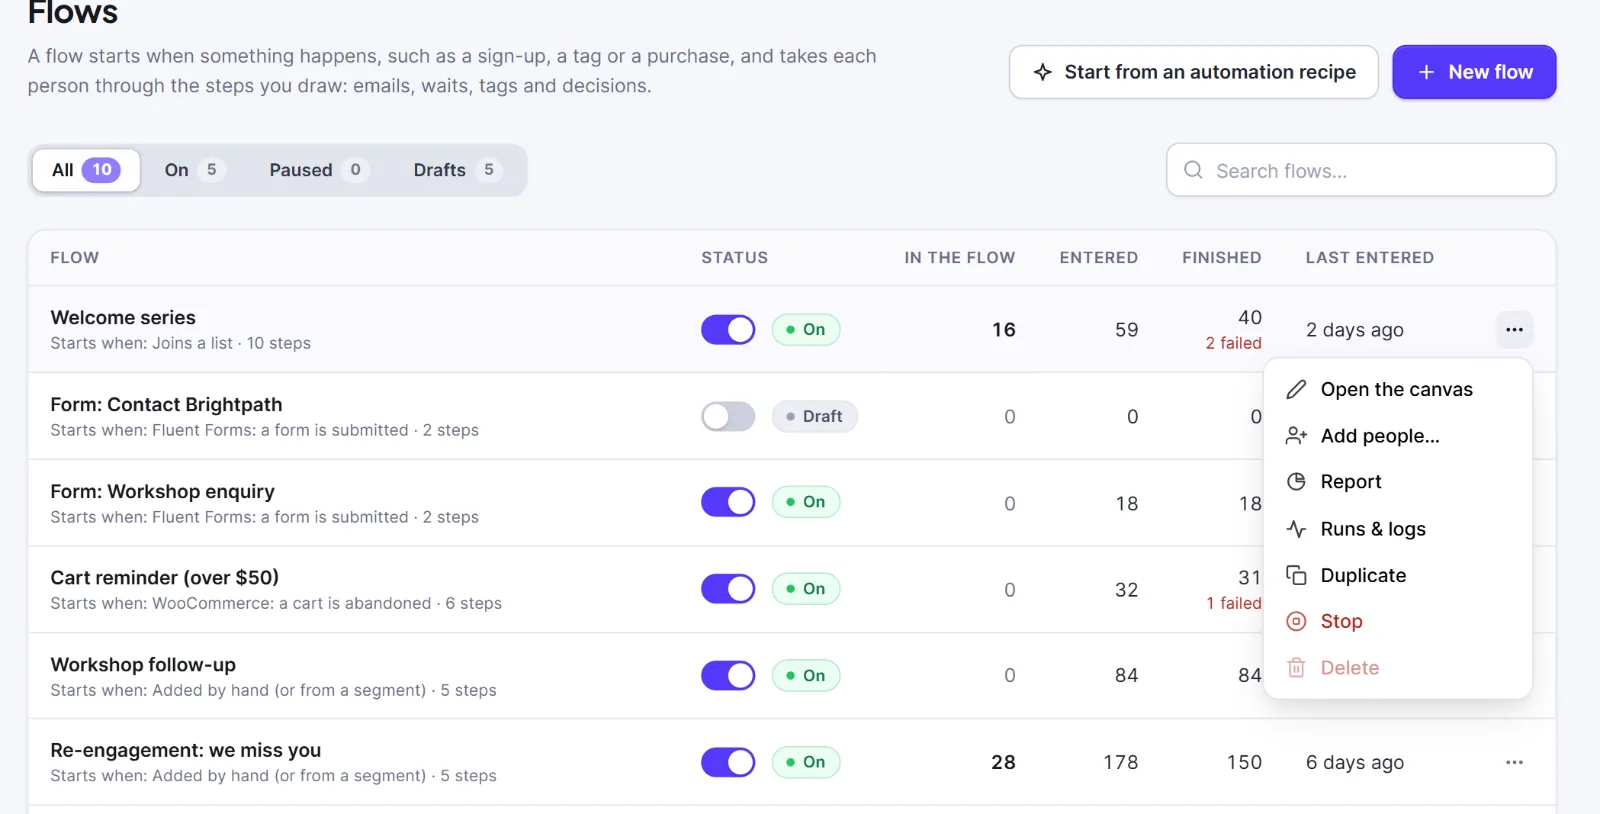
Task: Choose Runs & logs menu item
Action: tap(1397, 529)
